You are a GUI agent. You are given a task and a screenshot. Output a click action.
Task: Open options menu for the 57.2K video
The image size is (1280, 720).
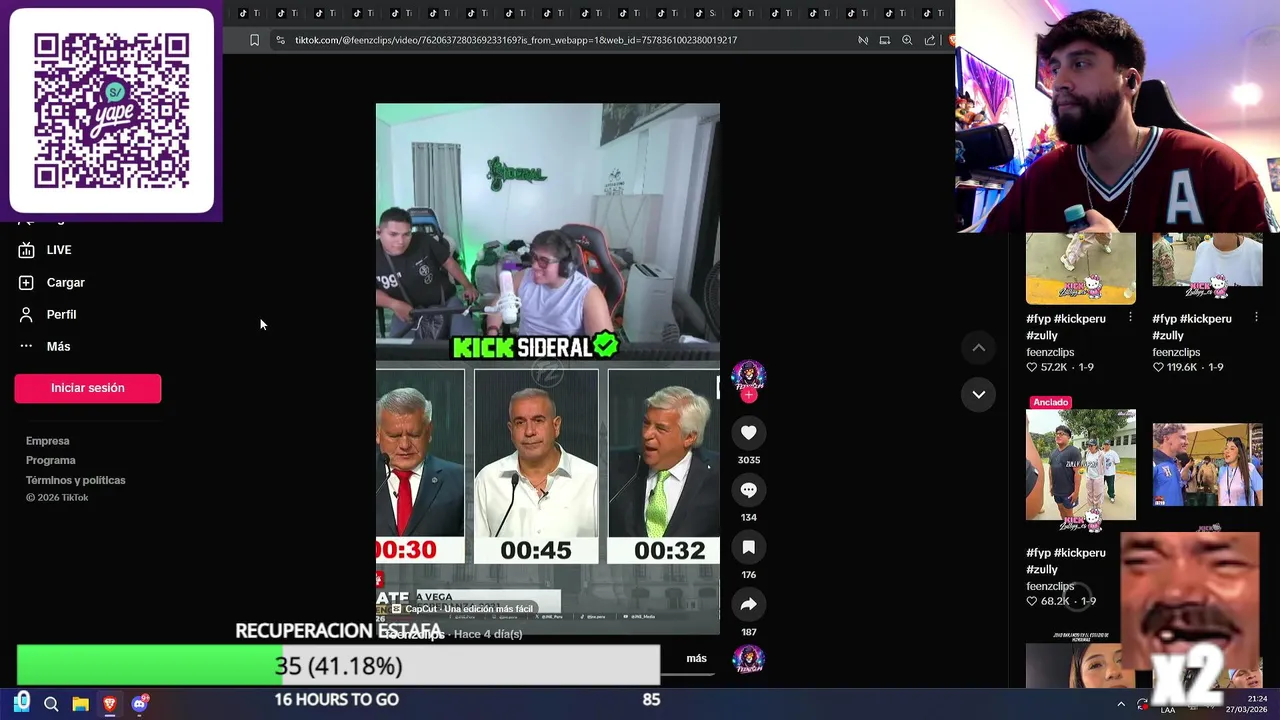tap(1130, 317)
